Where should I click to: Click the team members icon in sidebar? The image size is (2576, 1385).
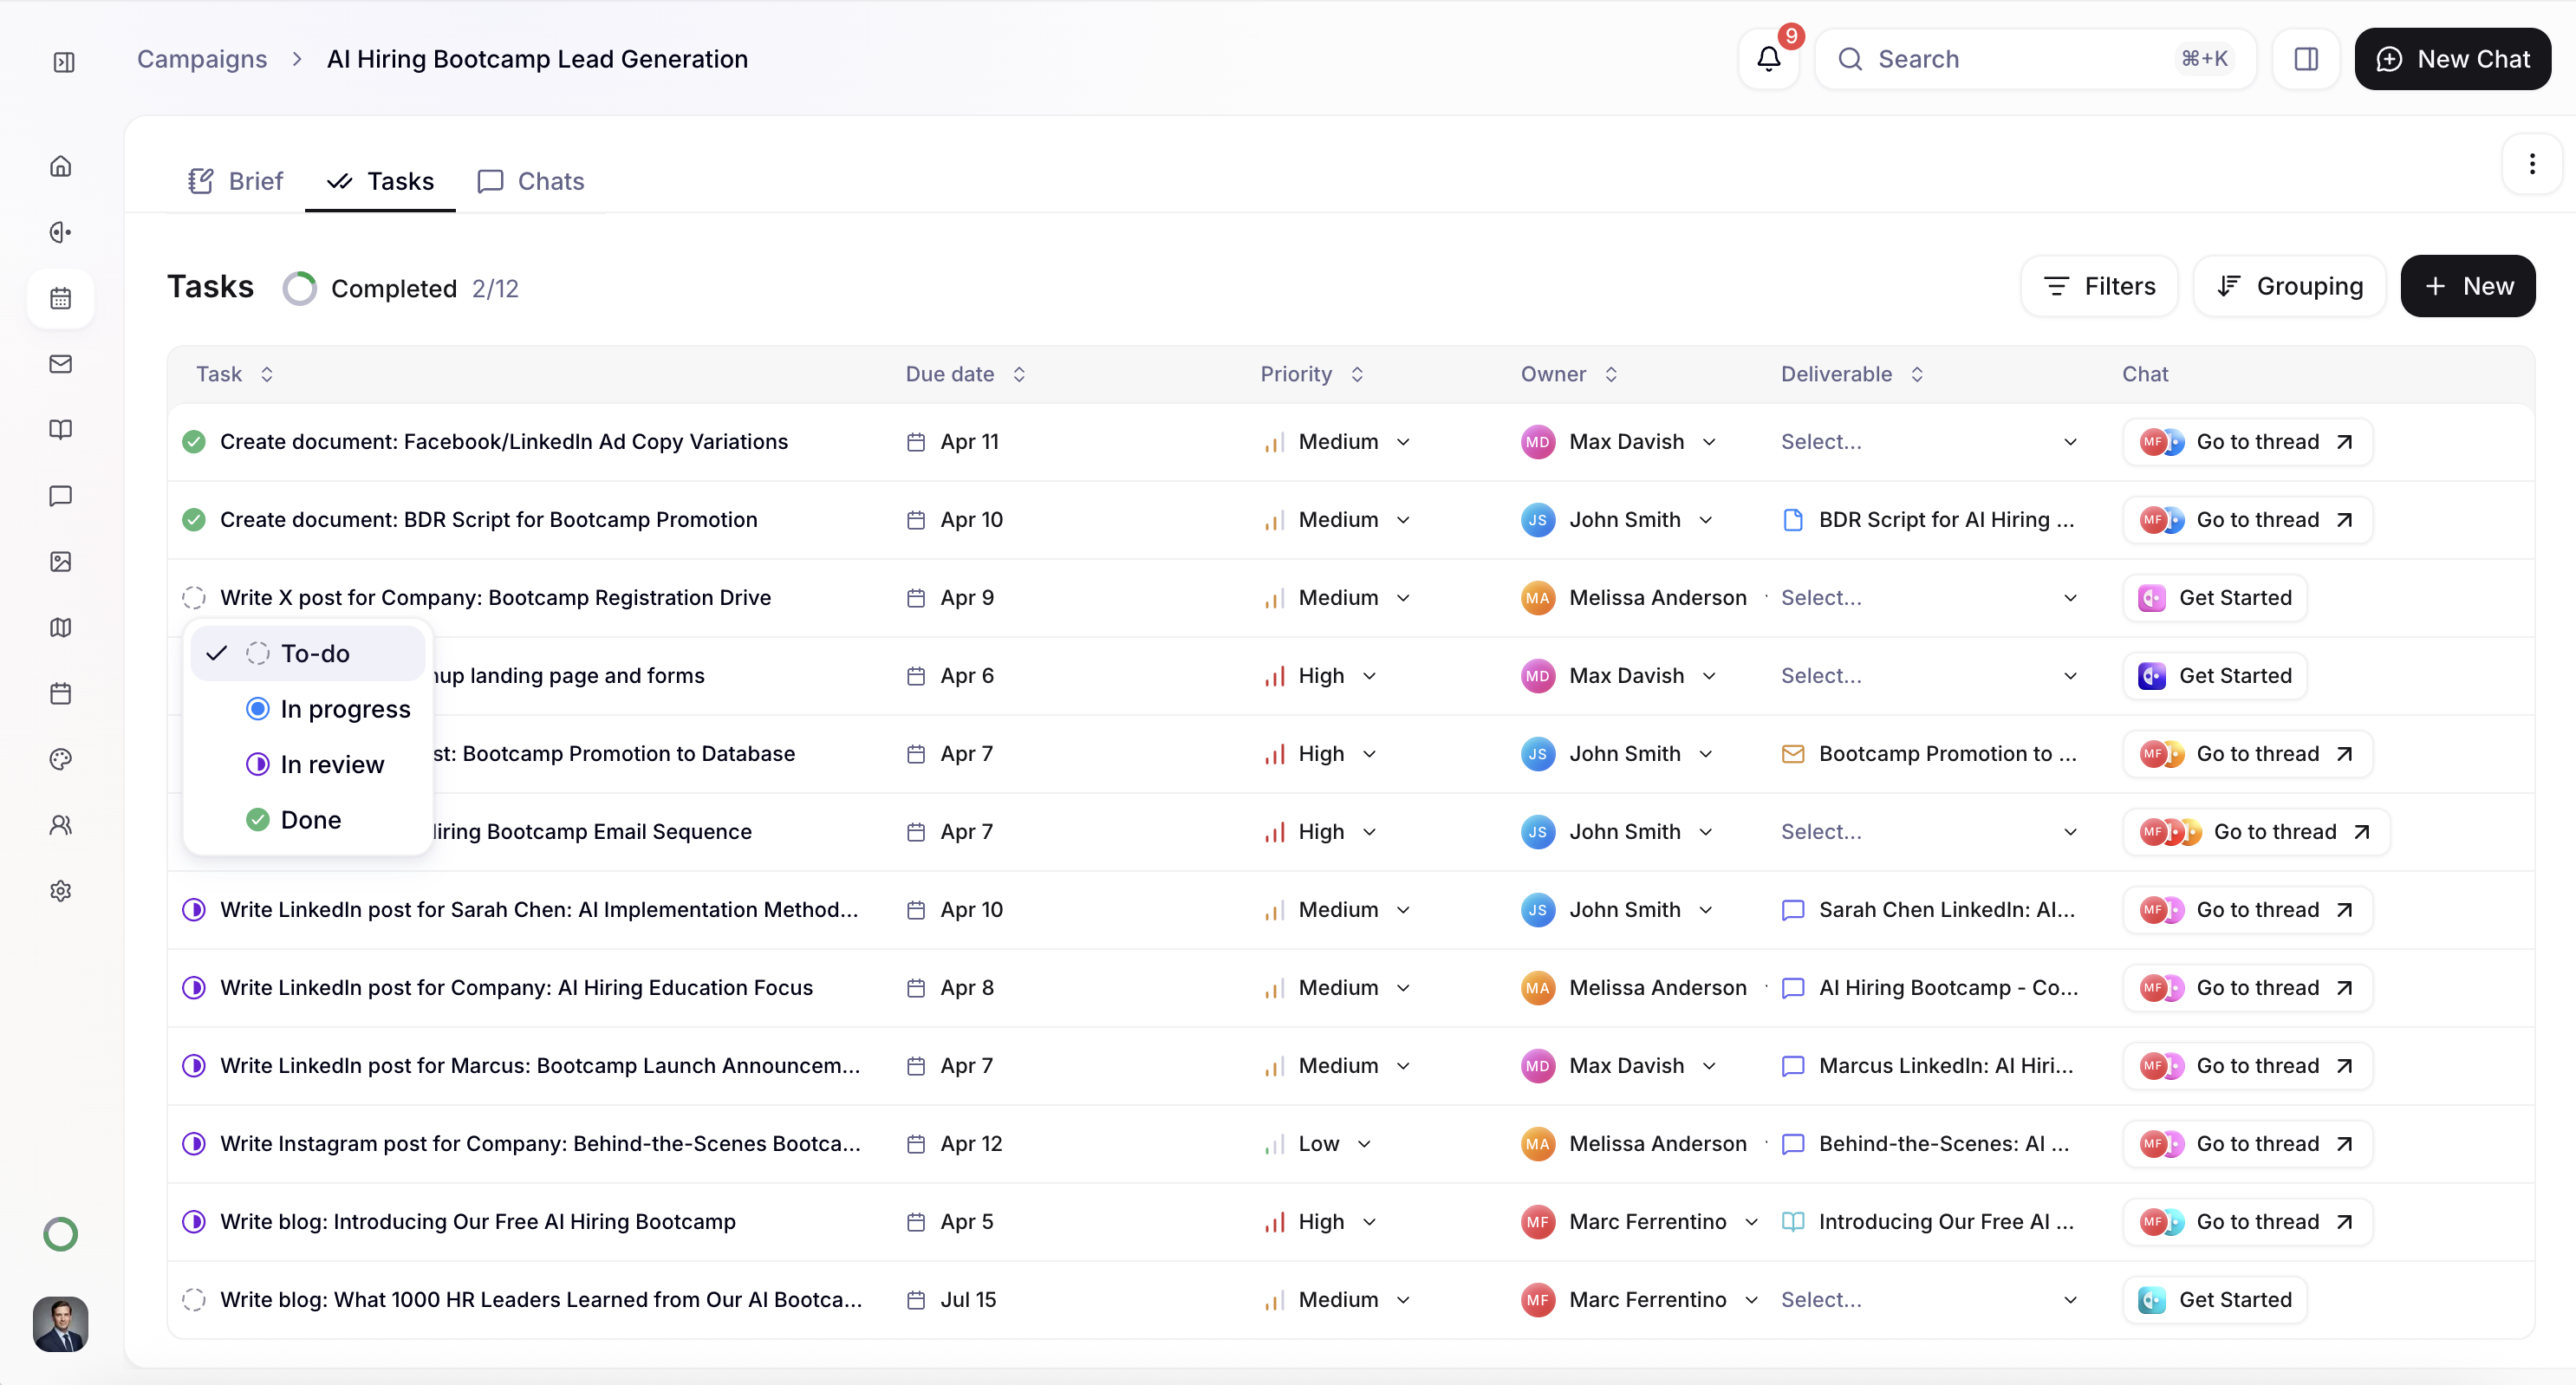pyautogui.click(x=61, y=825)
